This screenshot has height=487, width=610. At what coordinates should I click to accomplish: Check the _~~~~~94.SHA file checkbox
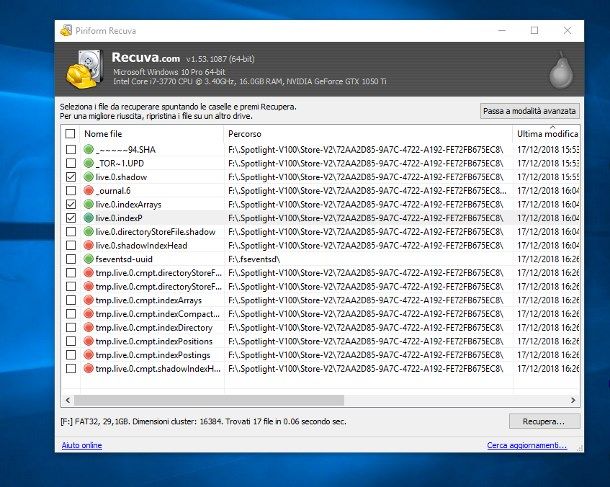71,149
